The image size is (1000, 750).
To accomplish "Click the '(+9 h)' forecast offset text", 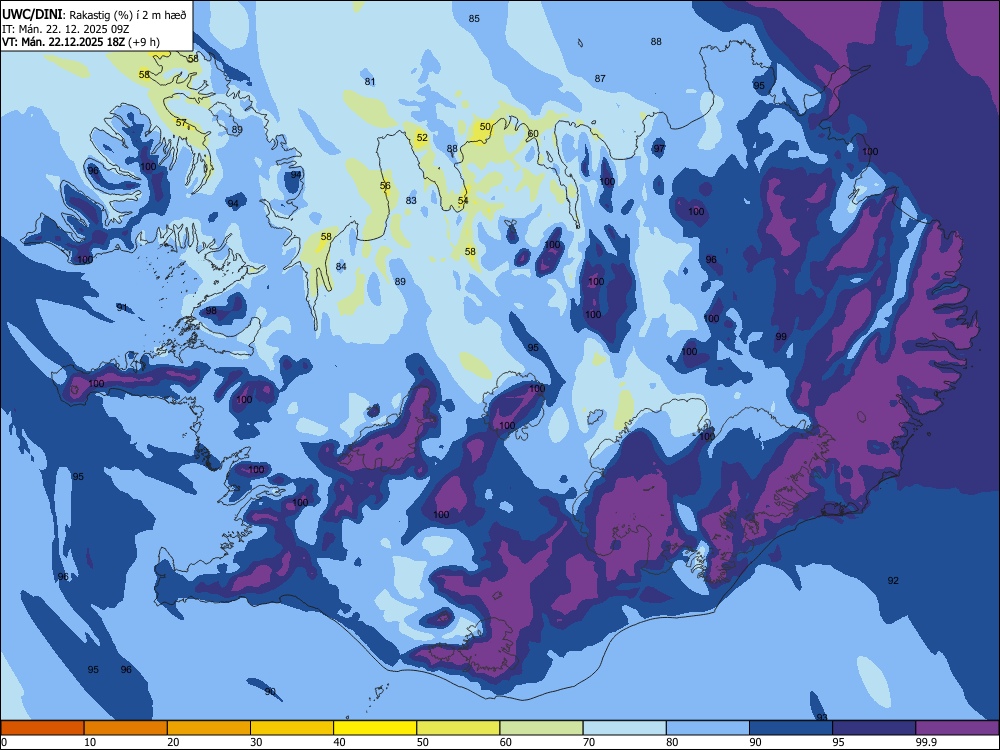I will click(144, 42).
